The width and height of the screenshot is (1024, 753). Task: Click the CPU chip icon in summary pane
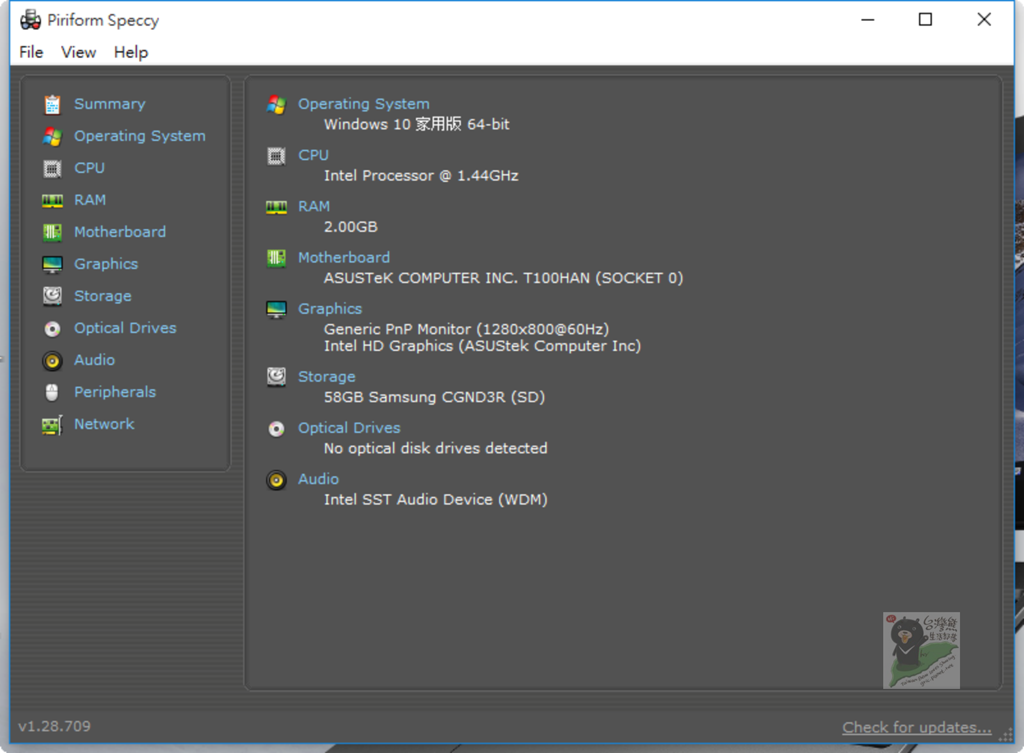coord(276,156)
